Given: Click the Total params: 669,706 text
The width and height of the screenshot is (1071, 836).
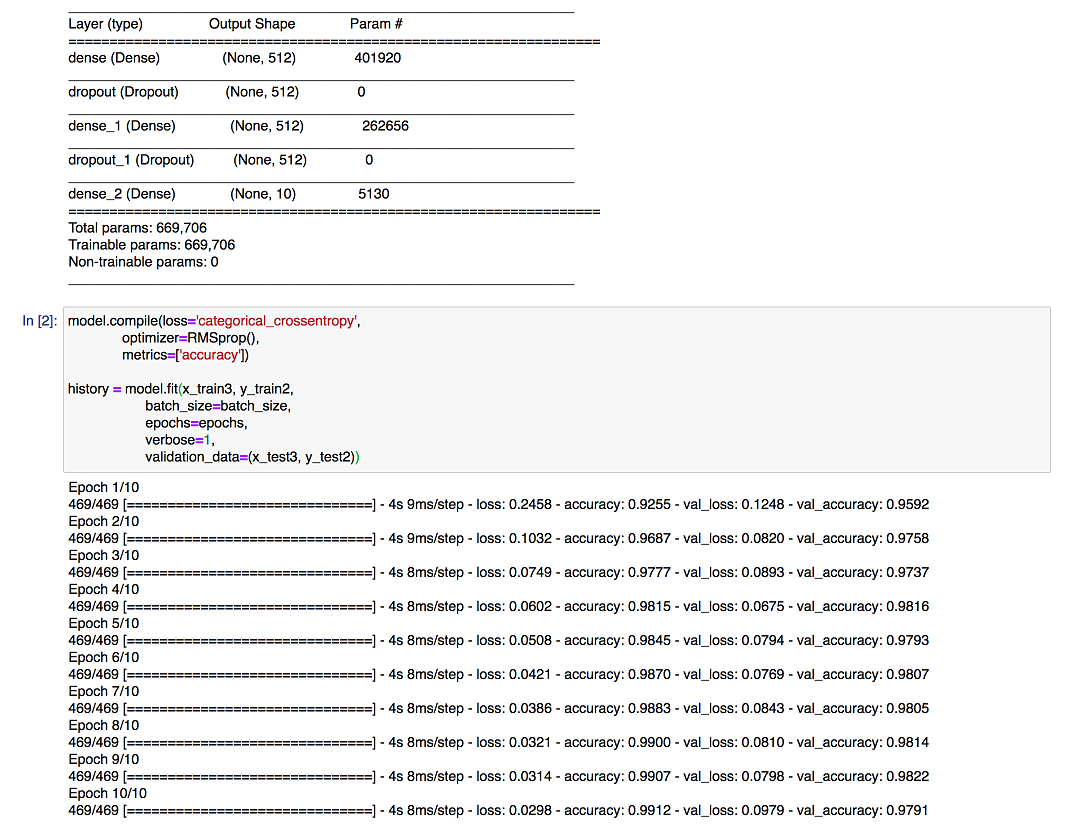Looking at the screenshot, I should [x=137, y=228].
